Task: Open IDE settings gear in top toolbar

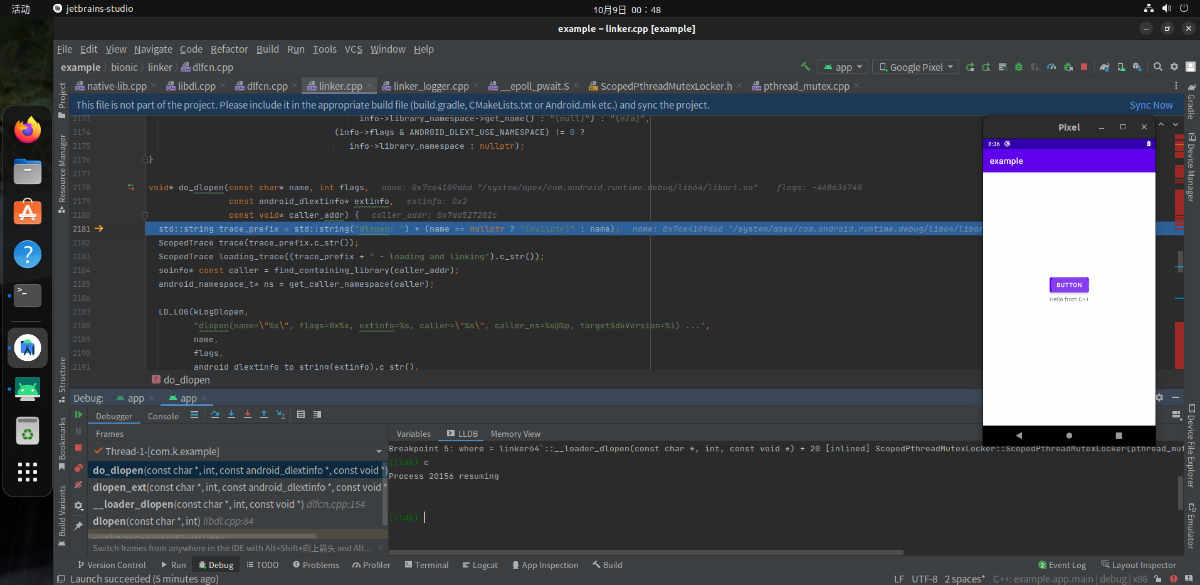Action: (1174, 67)
